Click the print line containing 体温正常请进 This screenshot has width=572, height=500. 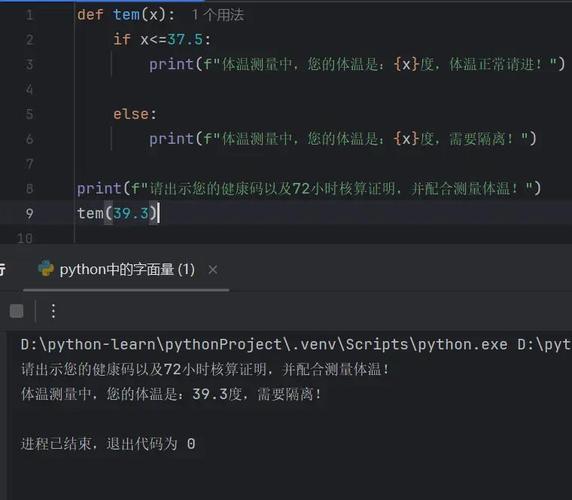(357, 65)
